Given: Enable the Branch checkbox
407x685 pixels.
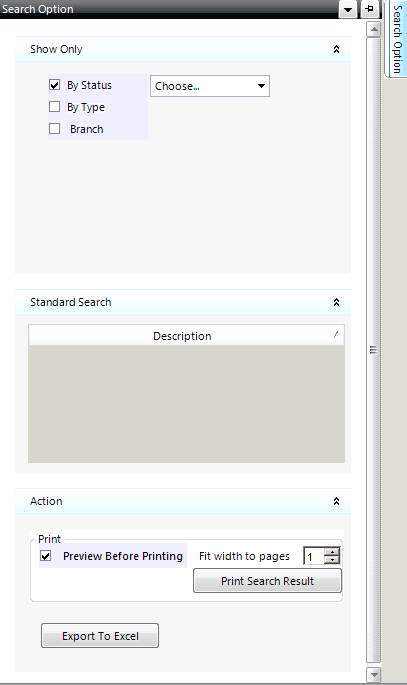Looking at the screenshot, I should click(55, 128).
